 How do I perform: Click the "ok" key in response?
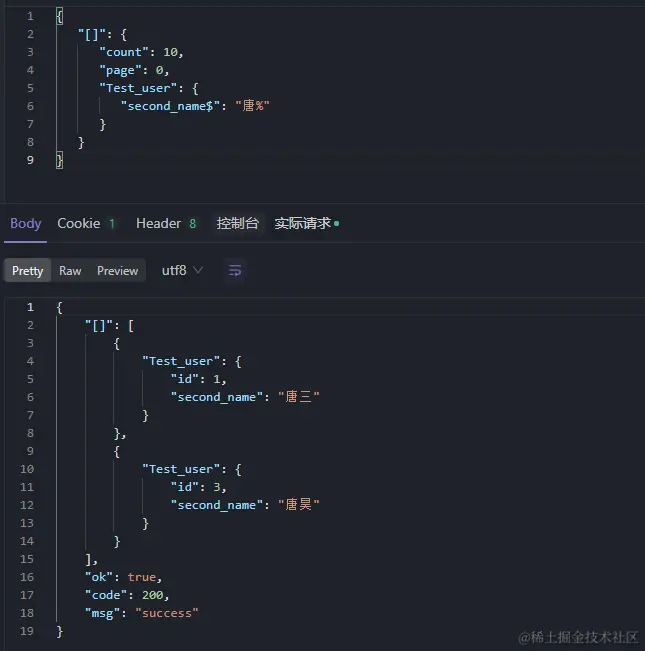click(99, 577)
